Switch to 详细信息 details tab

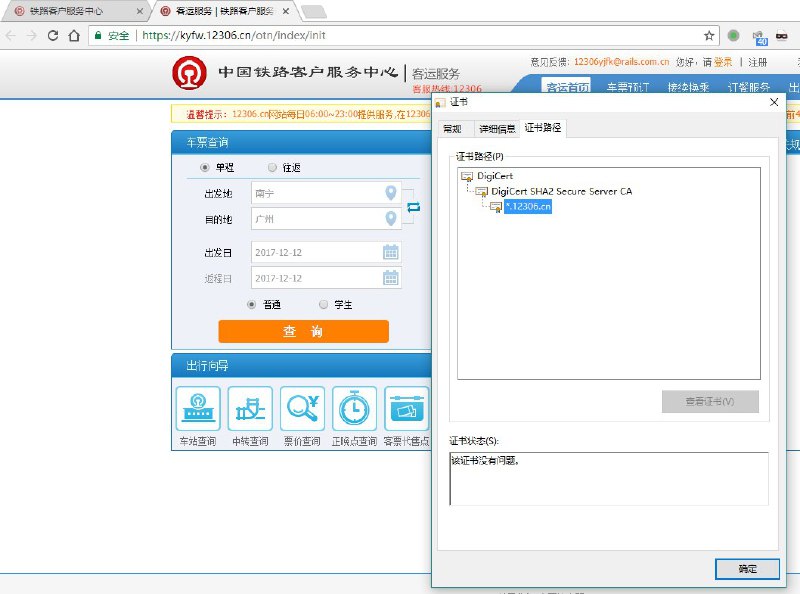click(497, 129)
